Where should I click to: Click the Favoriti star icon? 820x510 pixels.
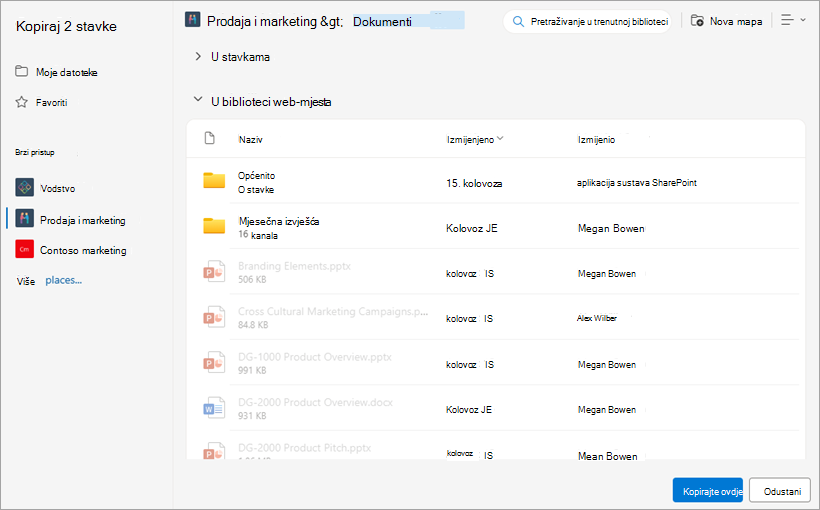tap(21, 102)
